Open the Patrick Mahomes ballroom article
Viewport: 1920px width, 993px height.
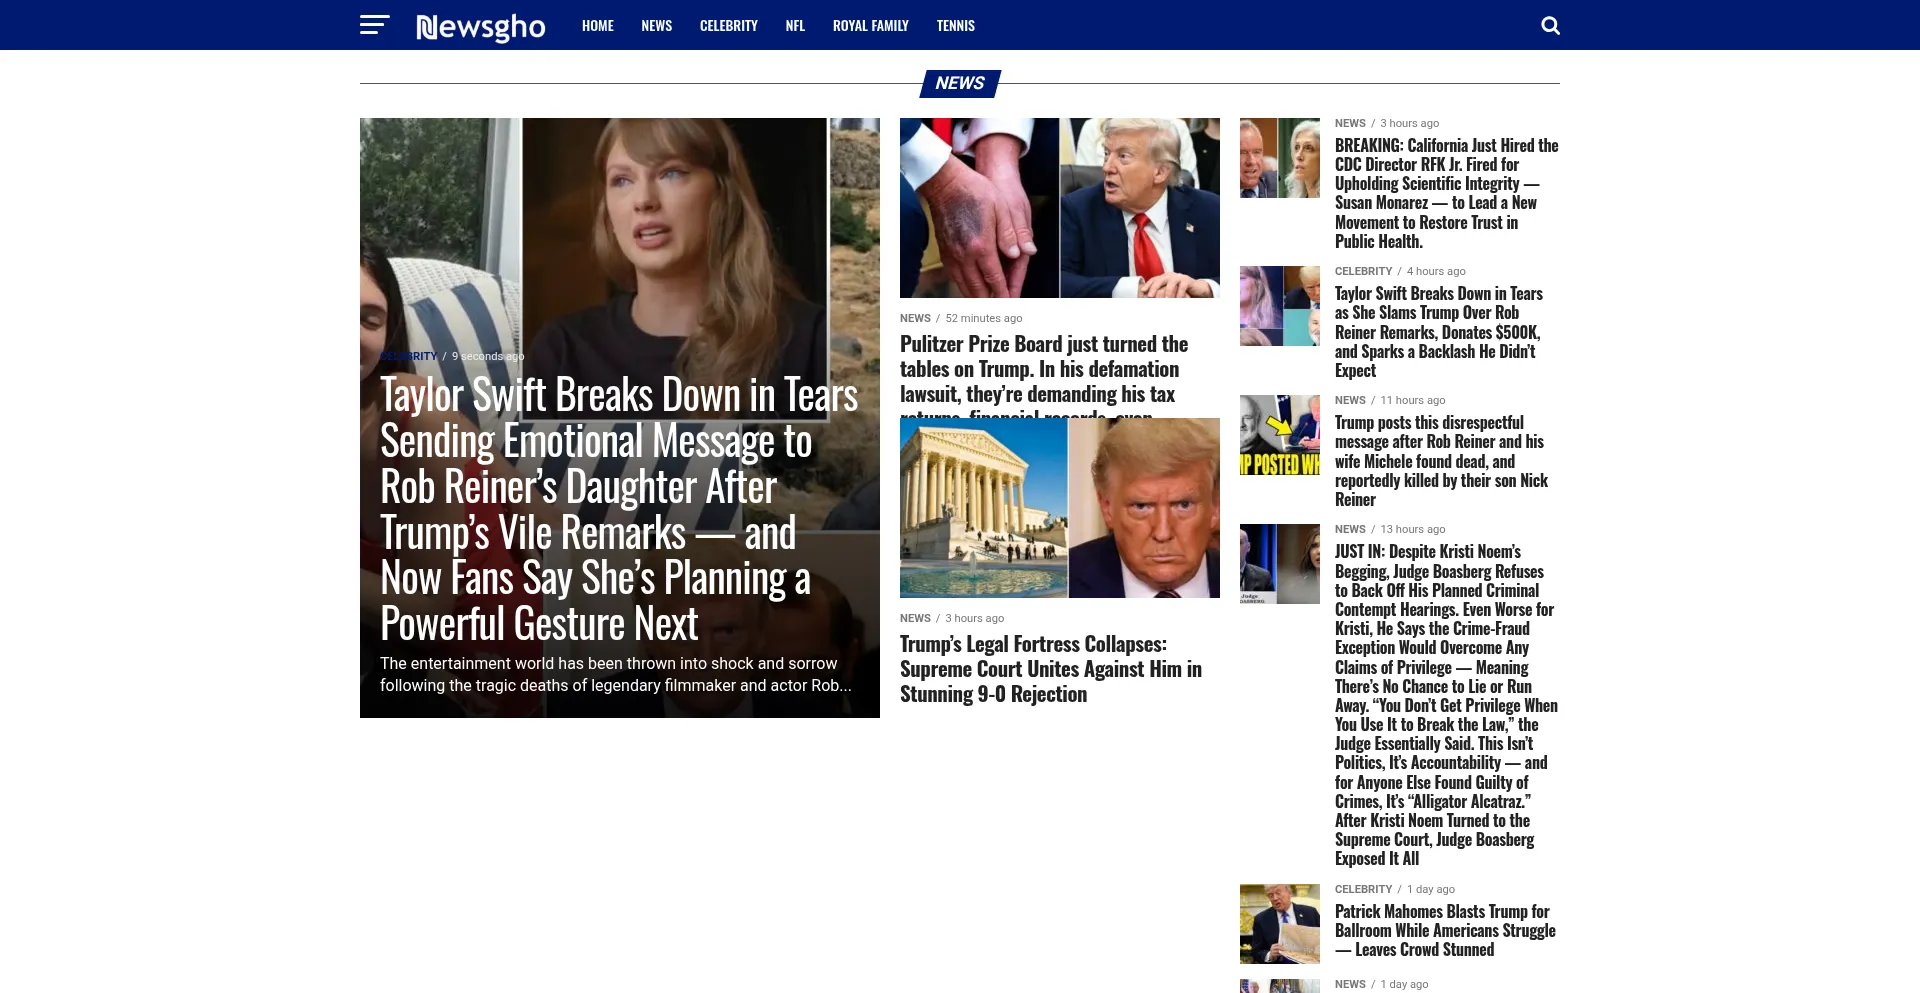point(1445,930)
